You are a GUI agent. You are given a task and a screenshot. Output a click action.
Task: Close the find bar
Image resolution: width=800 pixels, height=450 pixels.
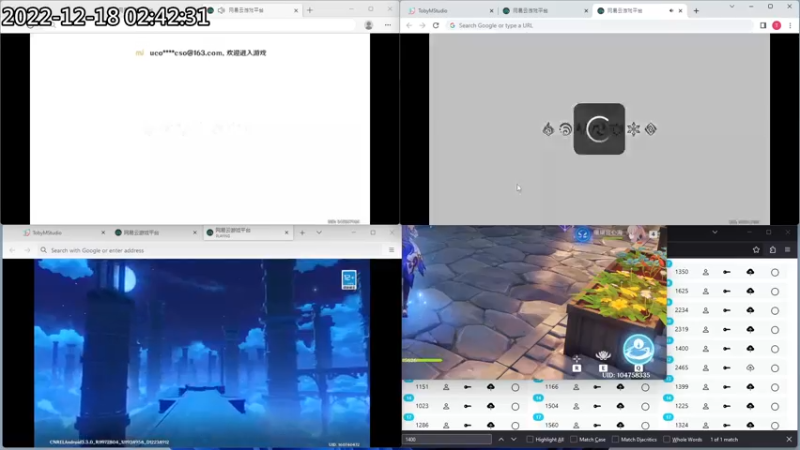click(x=789, y=439)
